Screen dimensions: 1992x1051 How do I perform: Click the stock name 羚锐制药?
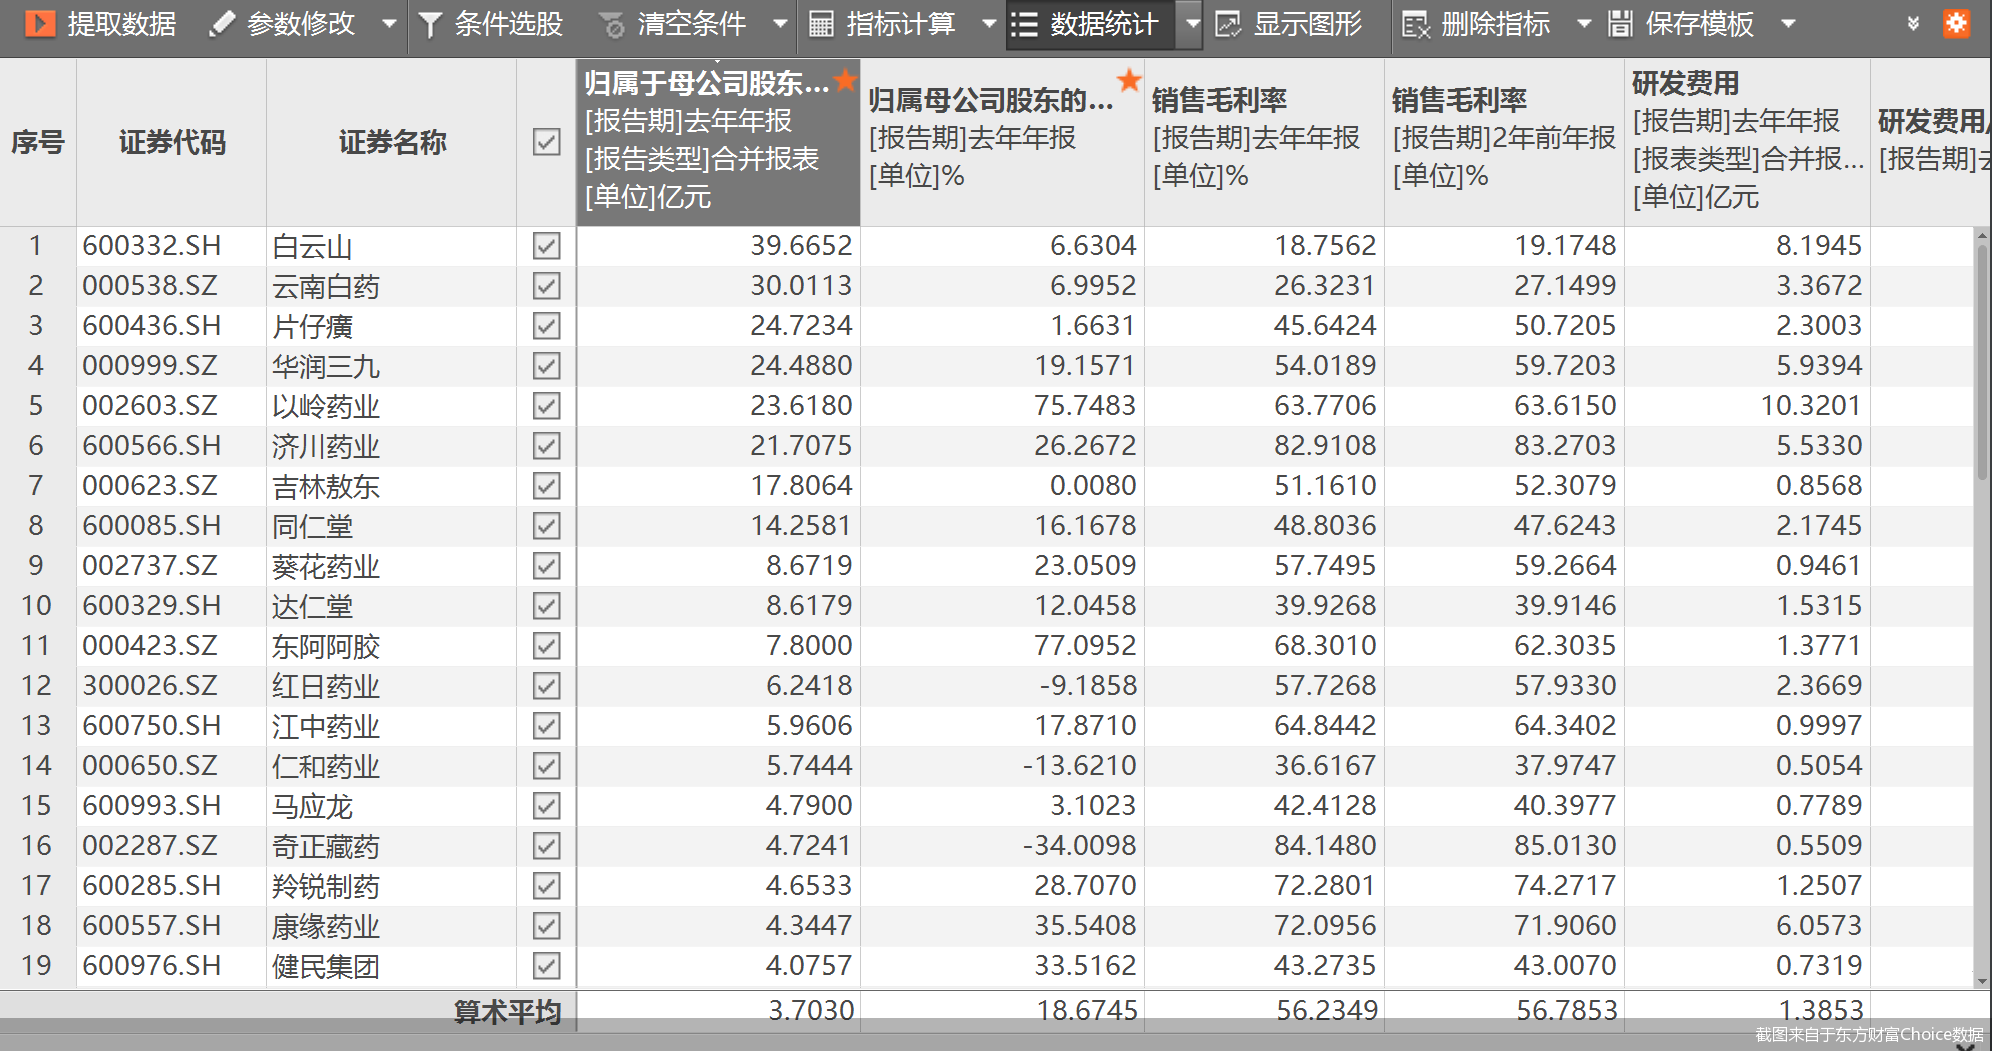(x=326, y=887)
